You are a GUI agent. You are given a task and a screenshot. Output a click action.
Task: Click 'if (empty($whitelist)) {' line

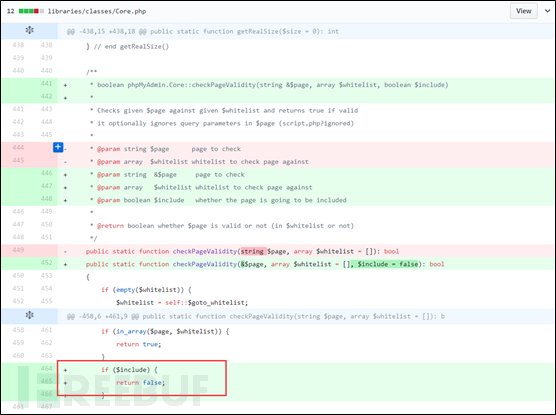(x=146, y=290)
